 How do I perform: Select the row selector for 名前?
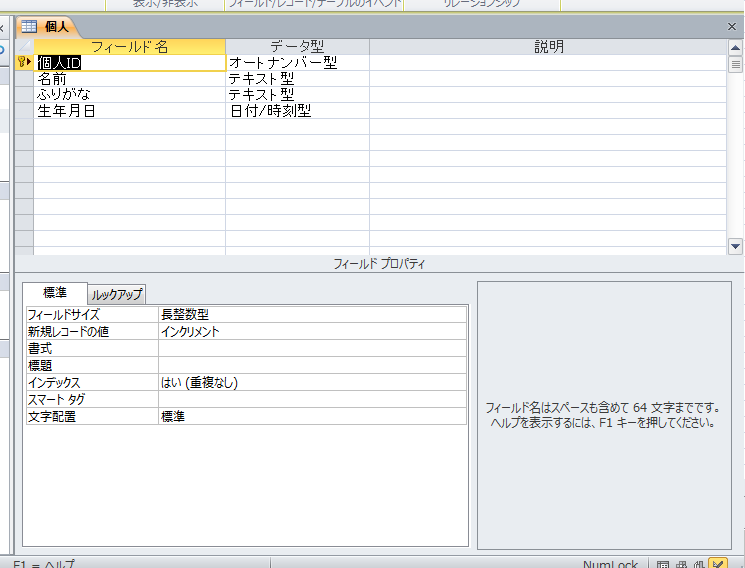point(24,79)
